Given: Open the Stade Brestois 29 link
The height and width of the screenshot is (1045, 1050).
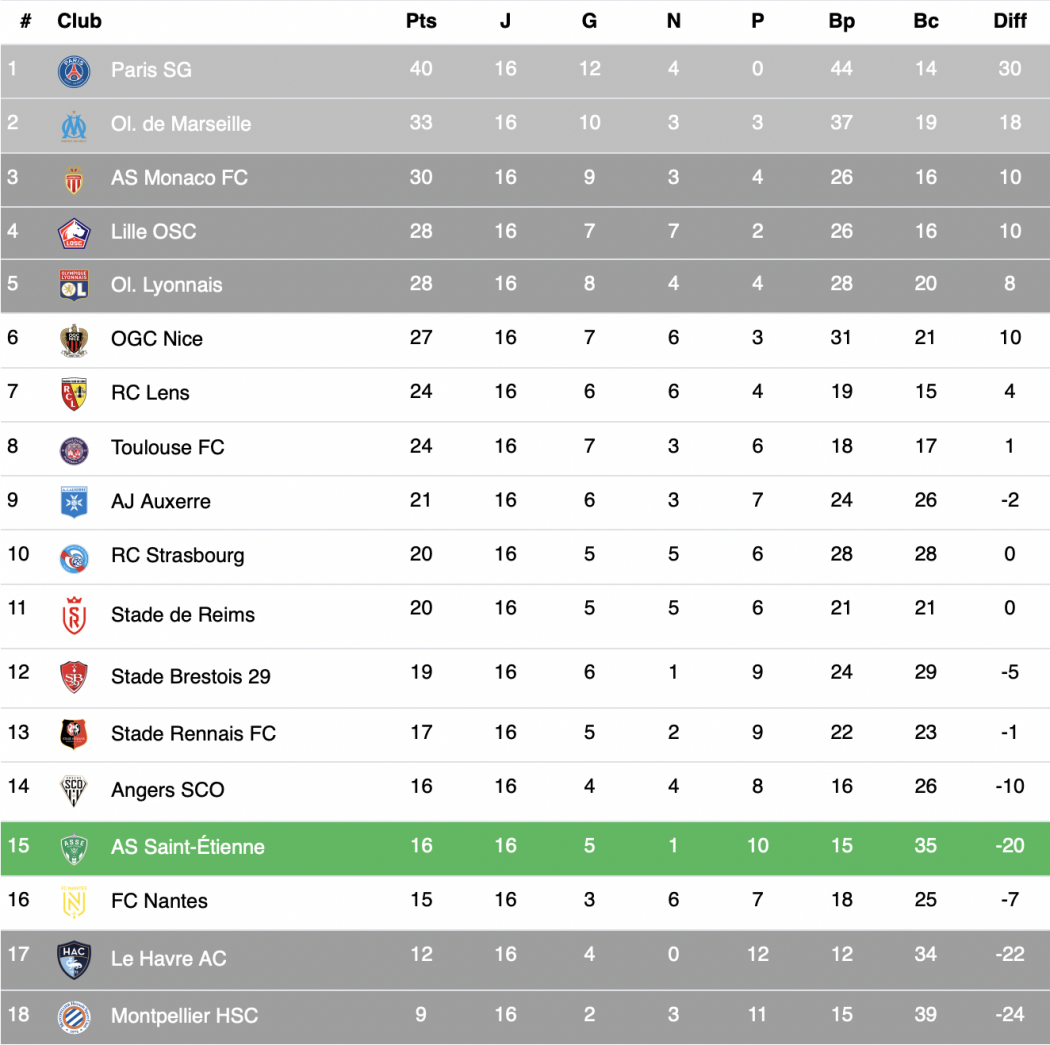Looking at the screenshot, I should tap(191, 676).
